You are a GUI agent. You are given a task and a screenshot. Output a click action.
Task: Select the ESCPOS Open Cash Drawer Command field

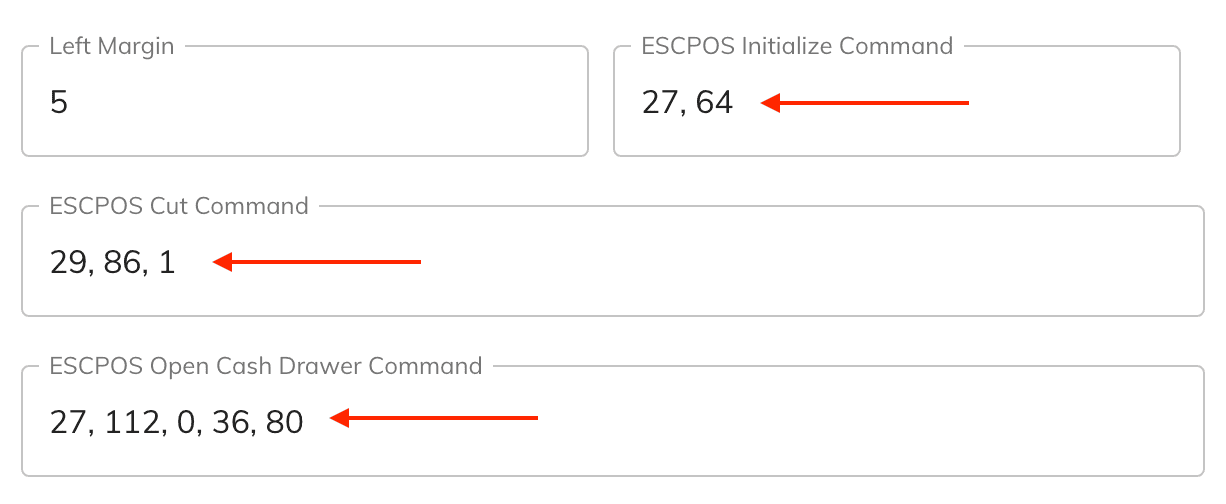[x=613, y=421]
